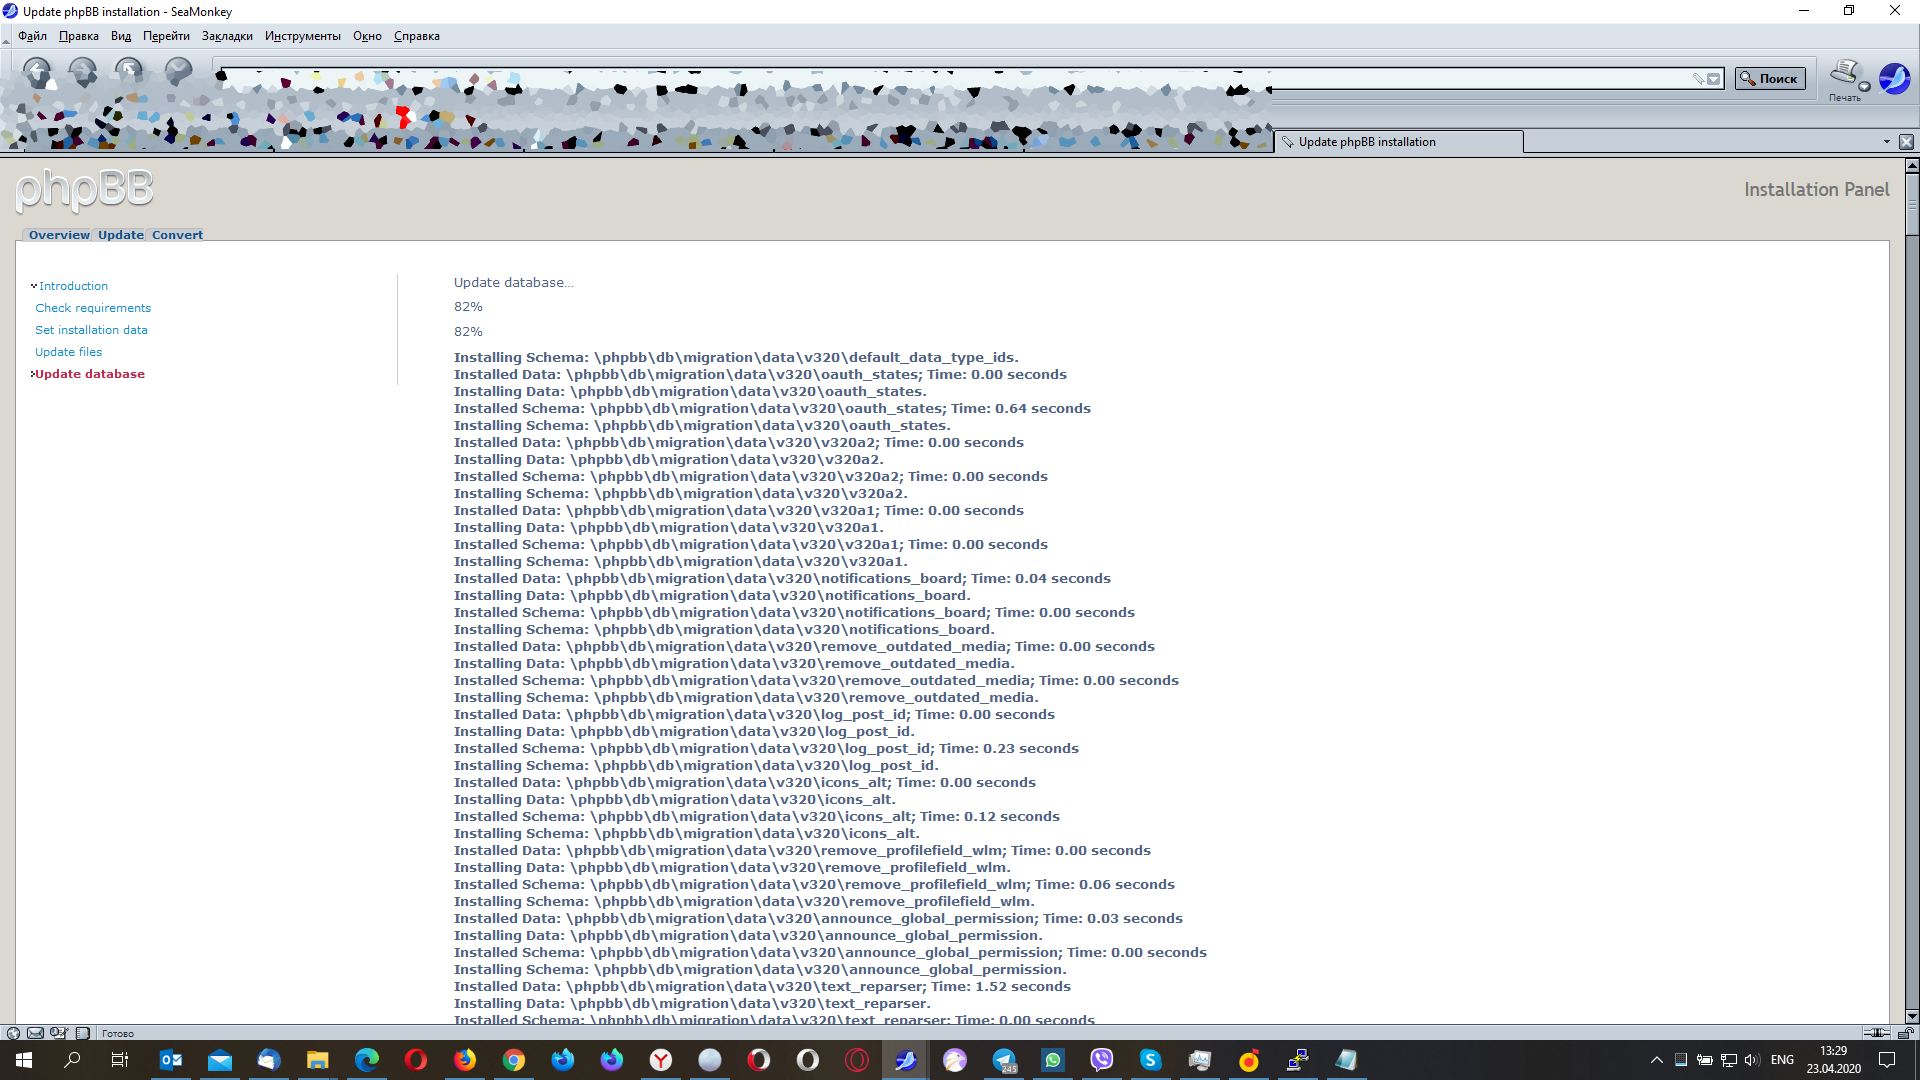Click the Back navigation arrow

point(37,72)
